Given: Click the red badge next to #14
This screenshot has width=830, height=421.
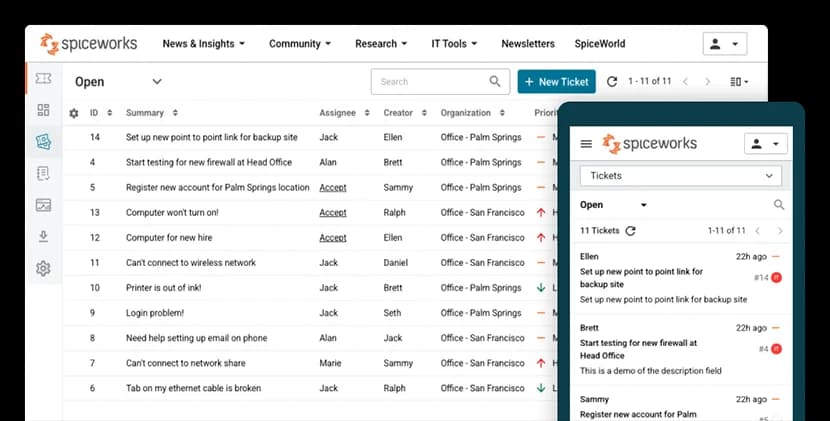Looking at the screenshot, I should pos(777,277).
